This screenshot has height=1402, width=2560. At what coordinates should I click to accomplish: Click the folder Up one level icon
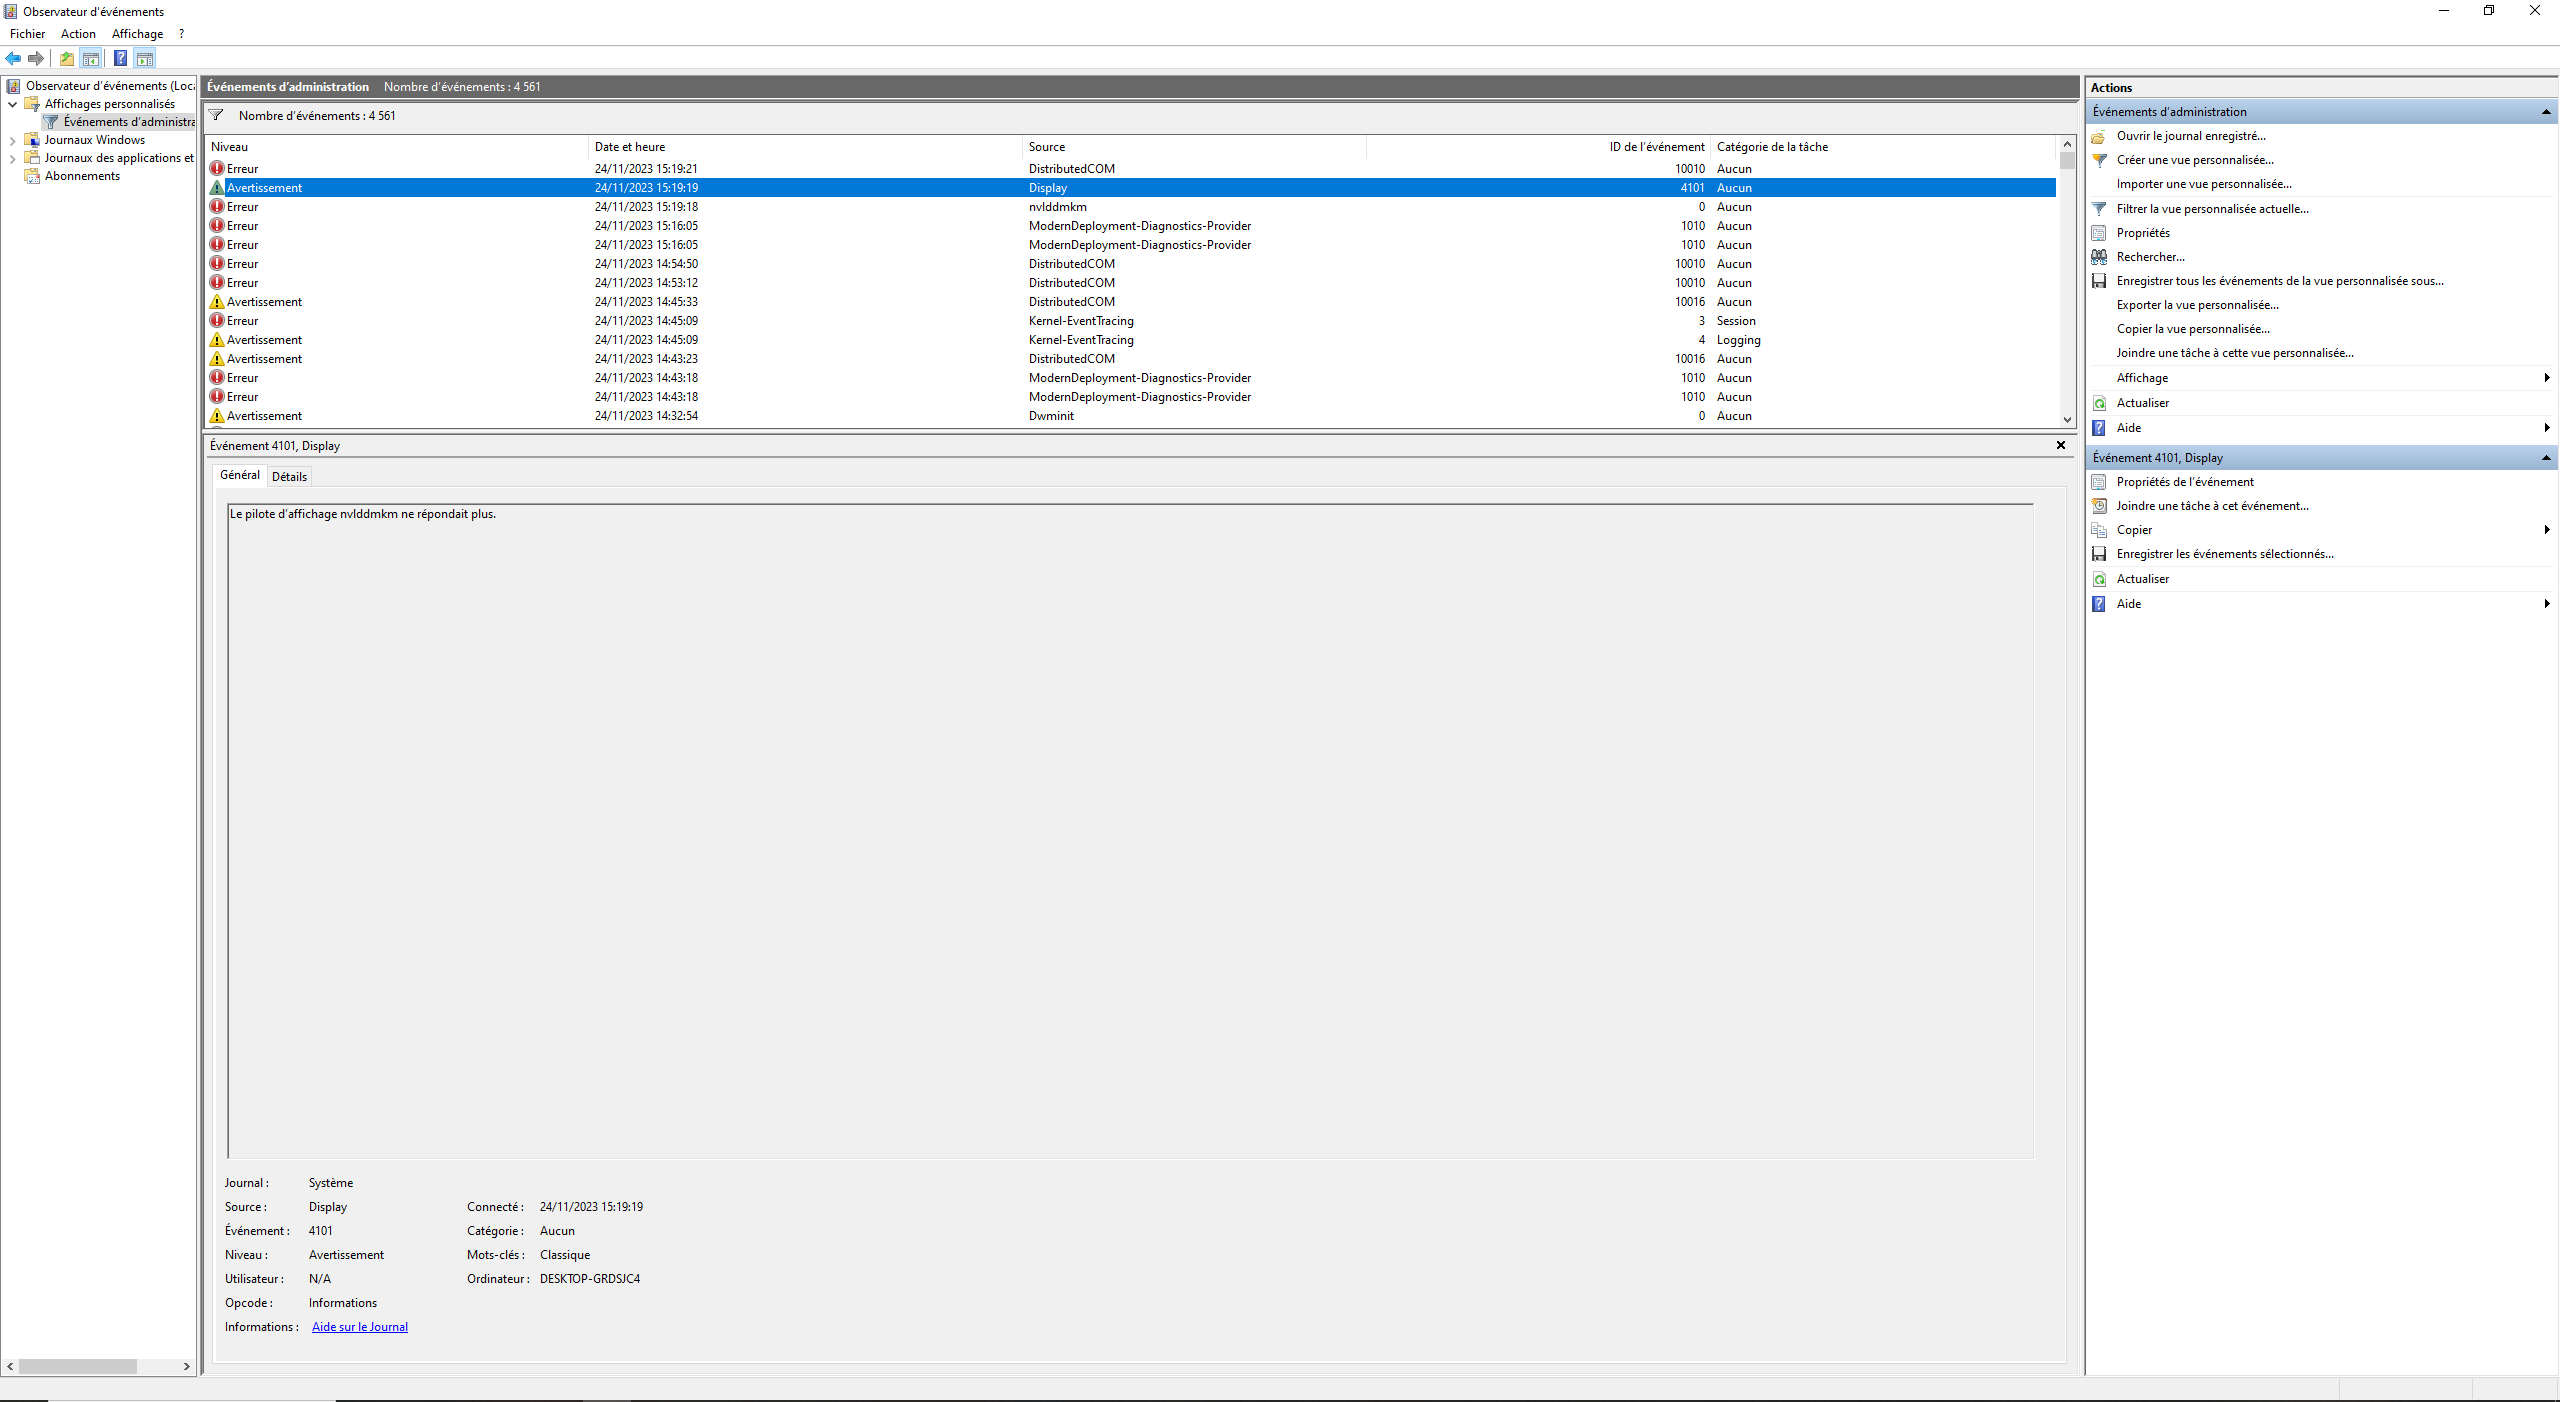pyautogui.click(x=67, y=59)
